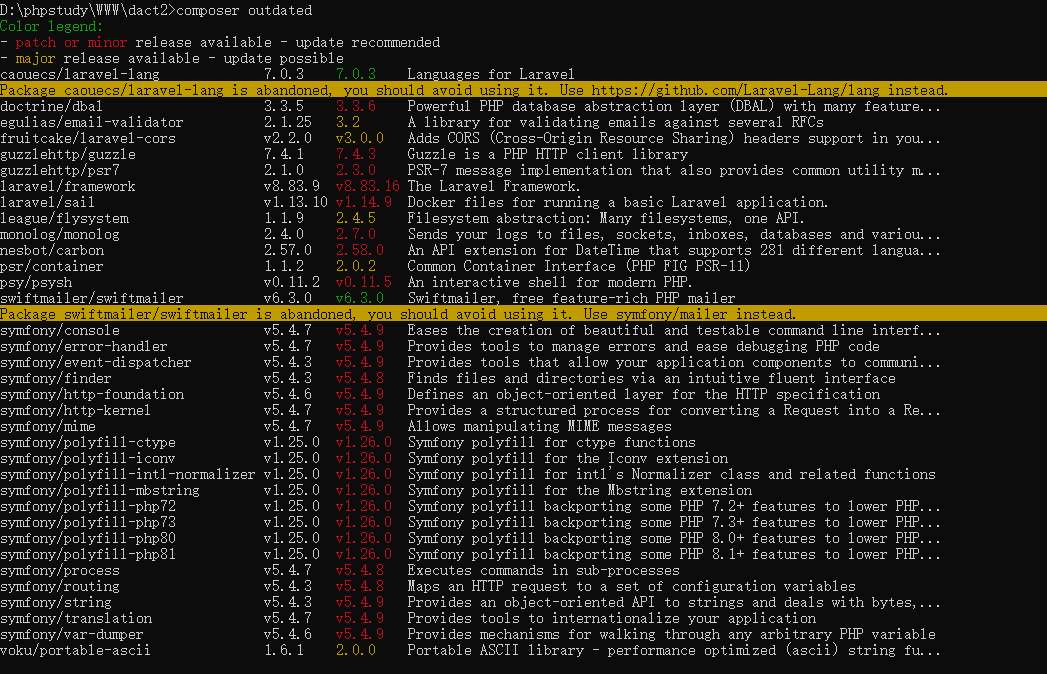Image resolution: width=1047 pixels, height=674 pixels.
Task: Click package name symfony/http-foundation
Action: pos(92,395)
